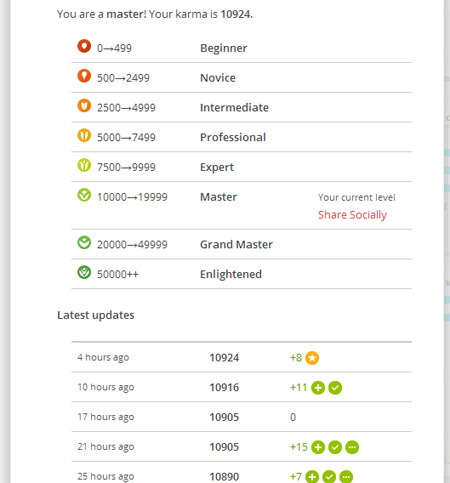Click the 10916 karma total

tap(224, 388)
